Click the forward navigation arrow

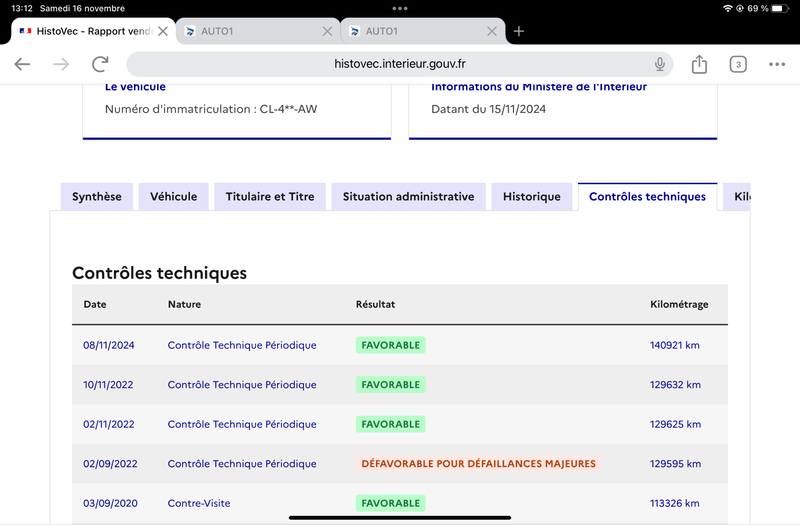pos(61,64)
